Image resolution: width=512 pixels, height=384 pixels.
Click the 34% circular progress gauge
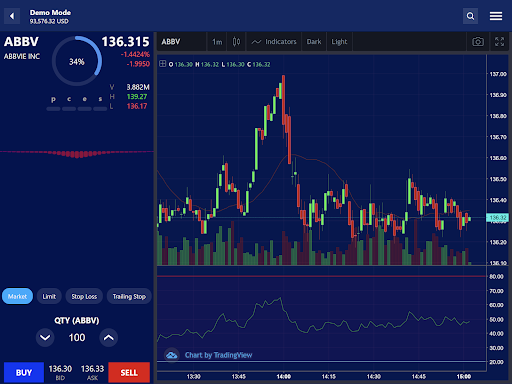[x=77, y=61]
